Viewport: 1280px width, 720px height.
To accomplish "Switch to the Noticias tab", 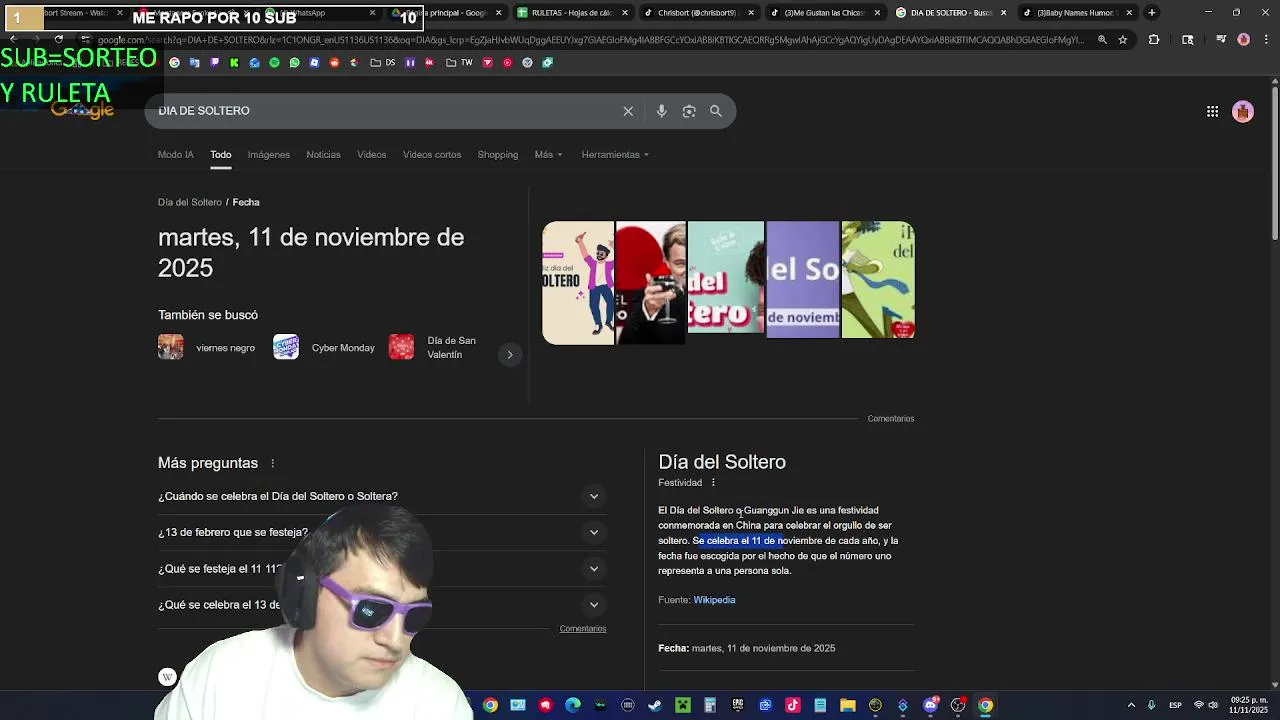I will point(323,155).
